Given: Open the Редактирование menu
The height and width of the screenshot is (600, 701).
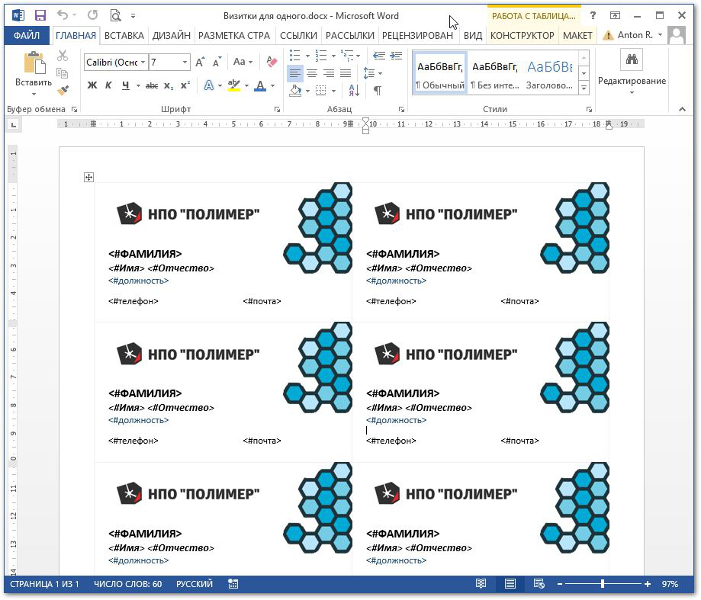Looking at the screenshot, I should point(632,73).
